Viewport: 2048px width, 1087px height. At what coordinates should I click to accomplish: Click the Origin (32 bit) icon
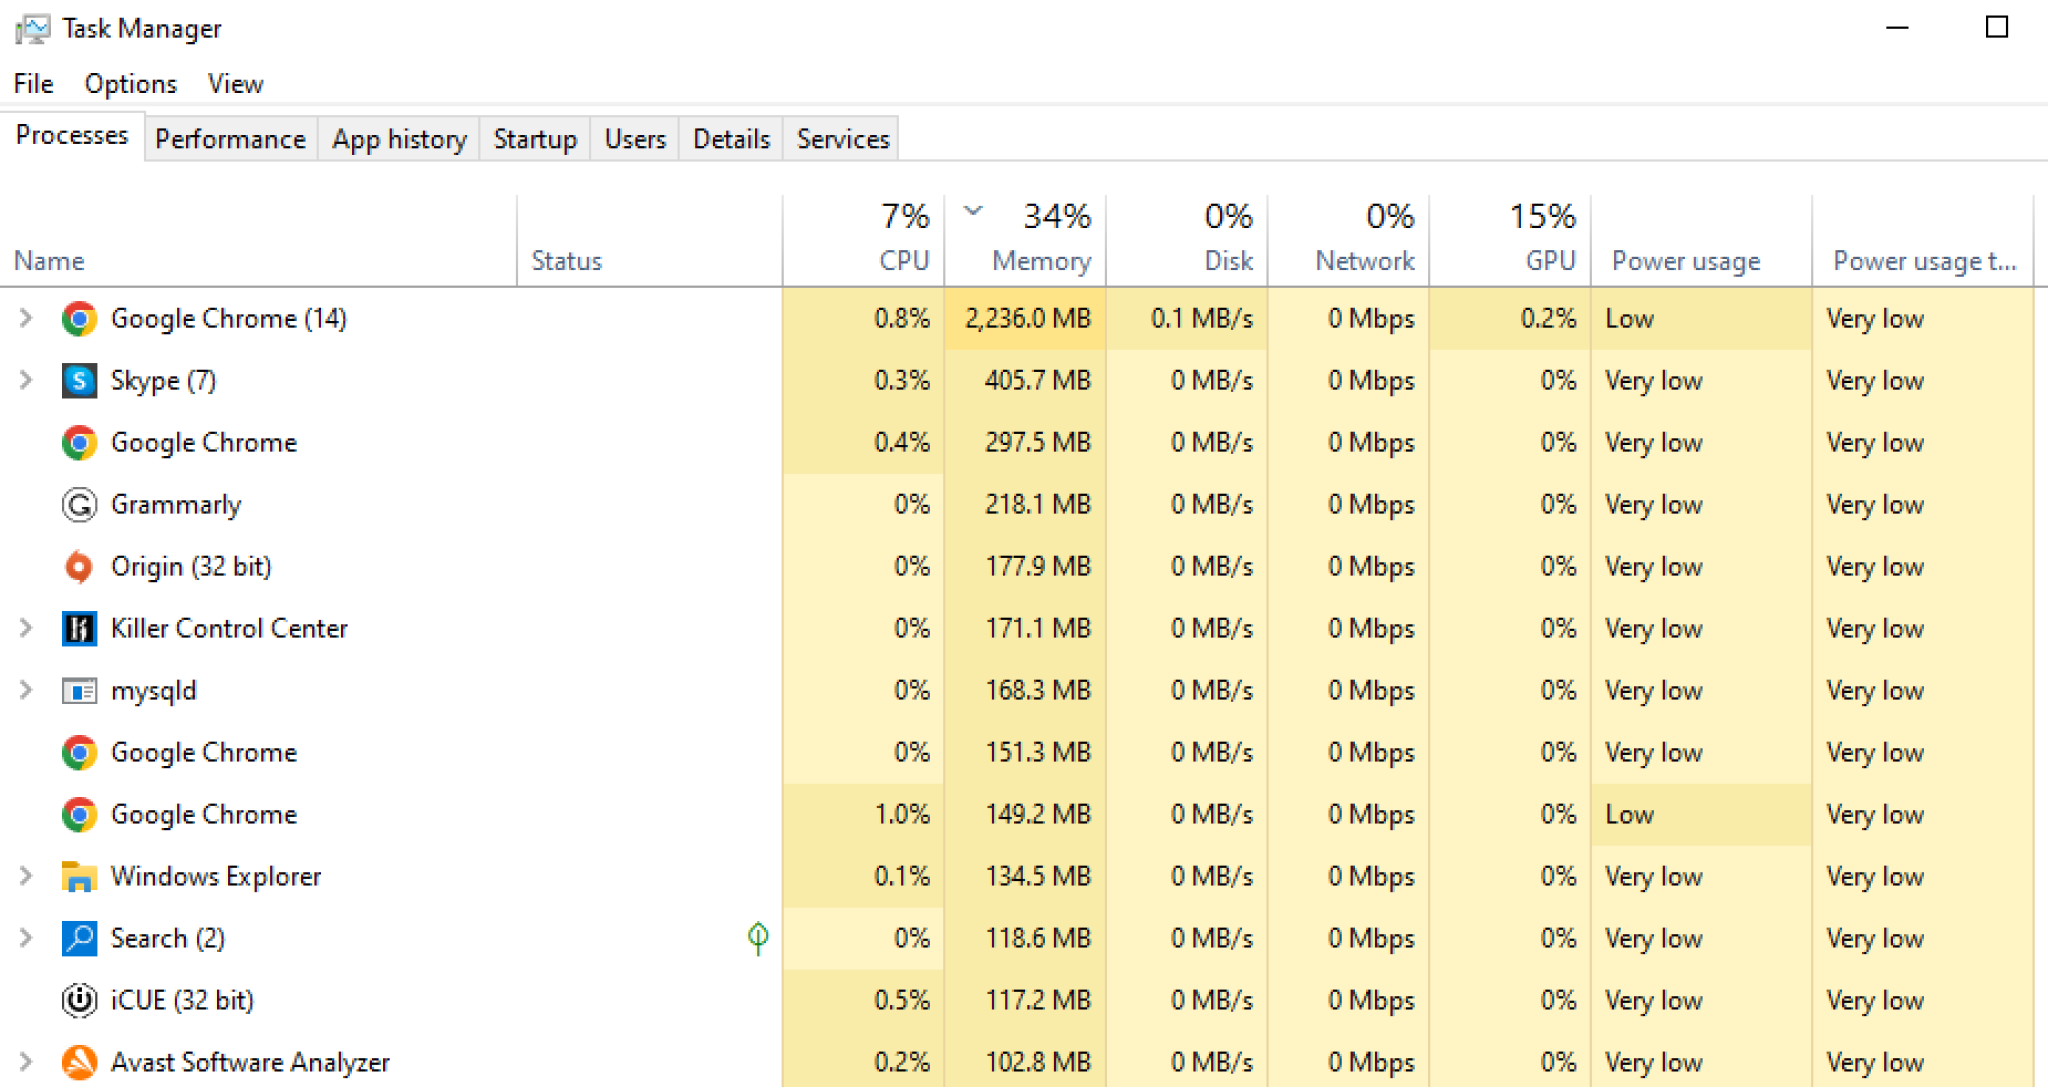tap(79, 567)
